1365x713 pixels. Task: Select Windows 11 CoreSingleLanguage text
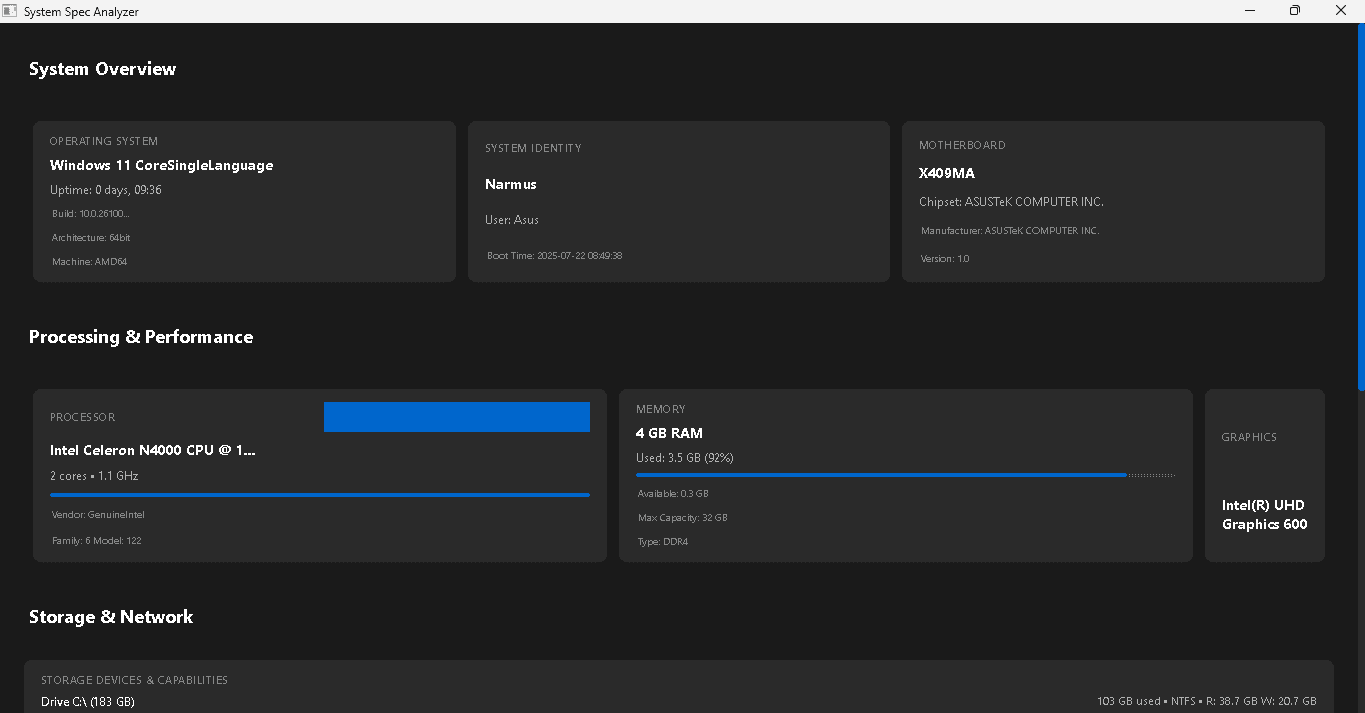161,165
